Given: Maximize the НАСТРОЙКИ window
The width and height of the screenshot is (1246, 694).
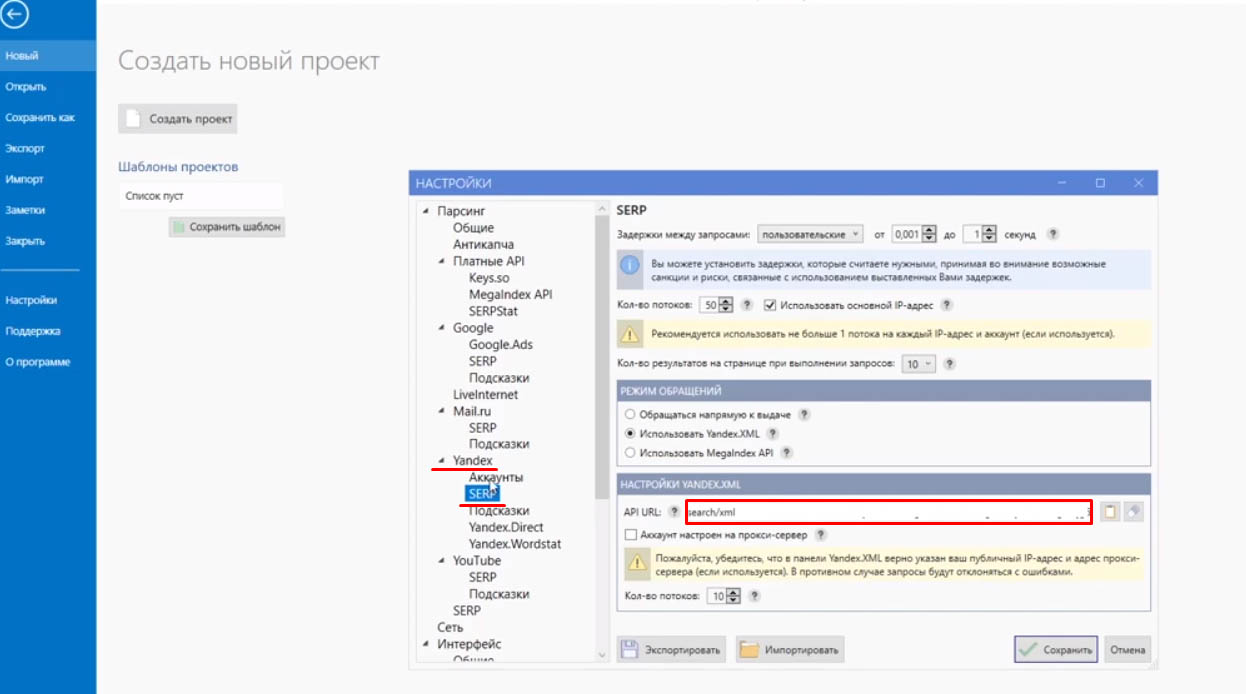Looking at the screenshot, I should 1100,183.
